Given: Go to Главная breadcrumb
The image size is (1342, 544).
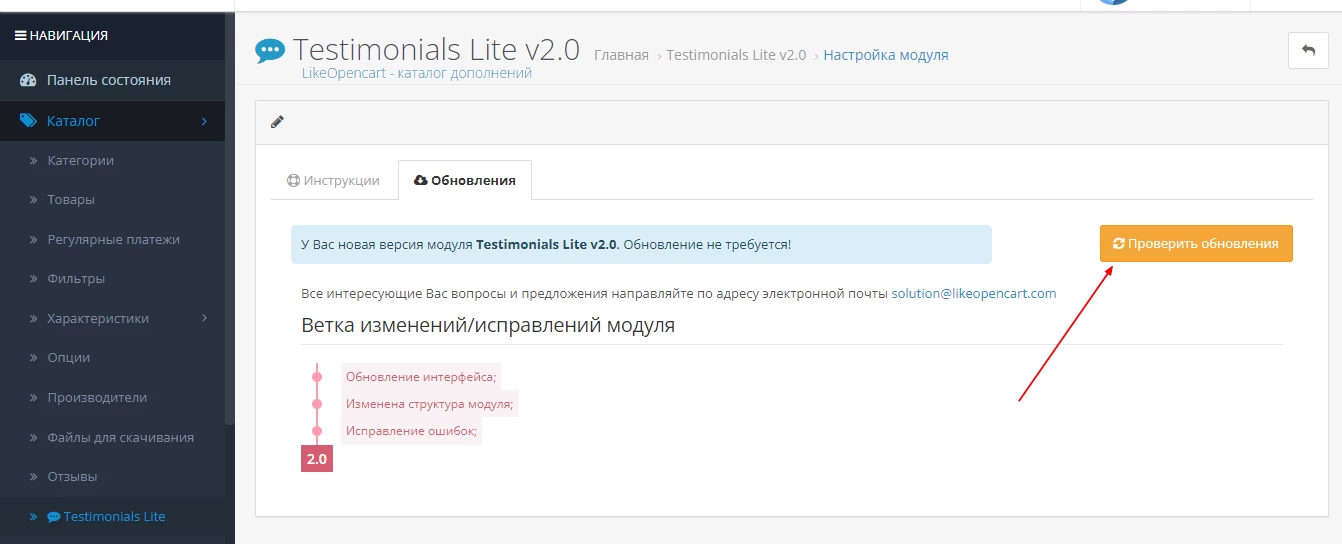Looking at the screenshot, I should [x=621, y=55].
